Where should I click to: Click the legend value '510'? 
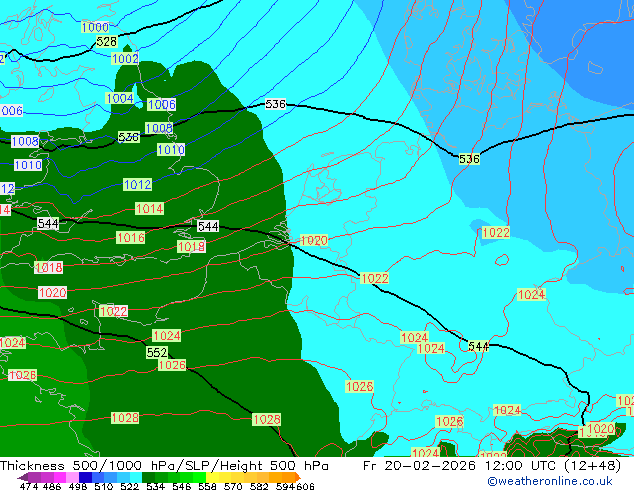tap(104, 486)
